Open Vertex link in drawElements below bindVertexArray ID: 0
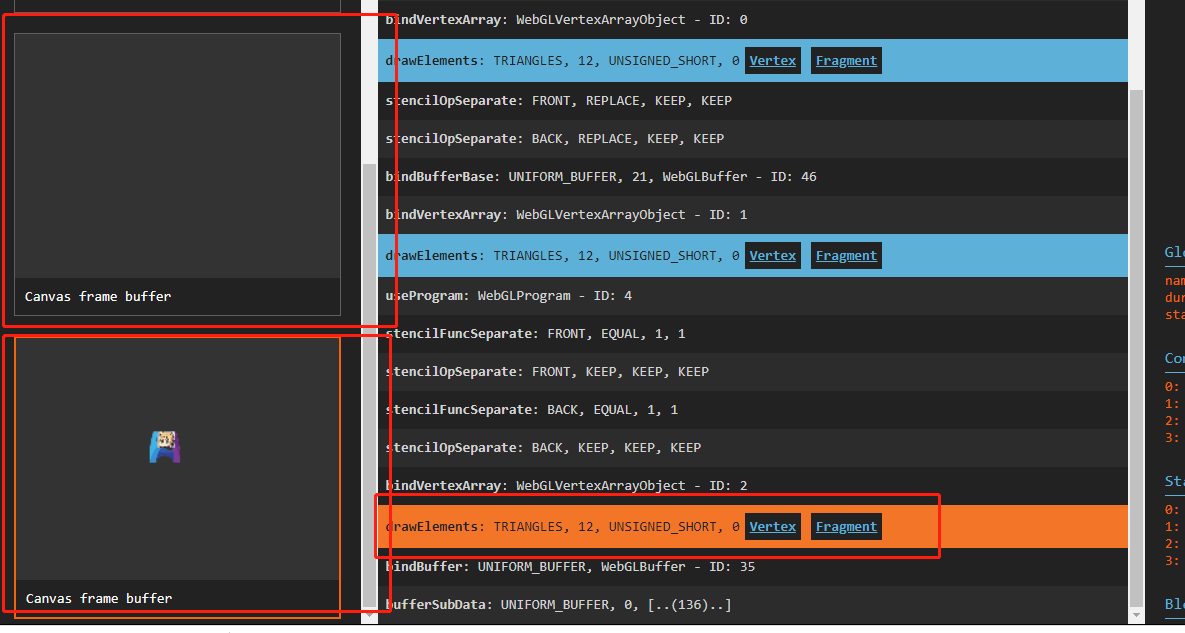The width and height of the screenshot is (1185, 633). coord(772,60)
